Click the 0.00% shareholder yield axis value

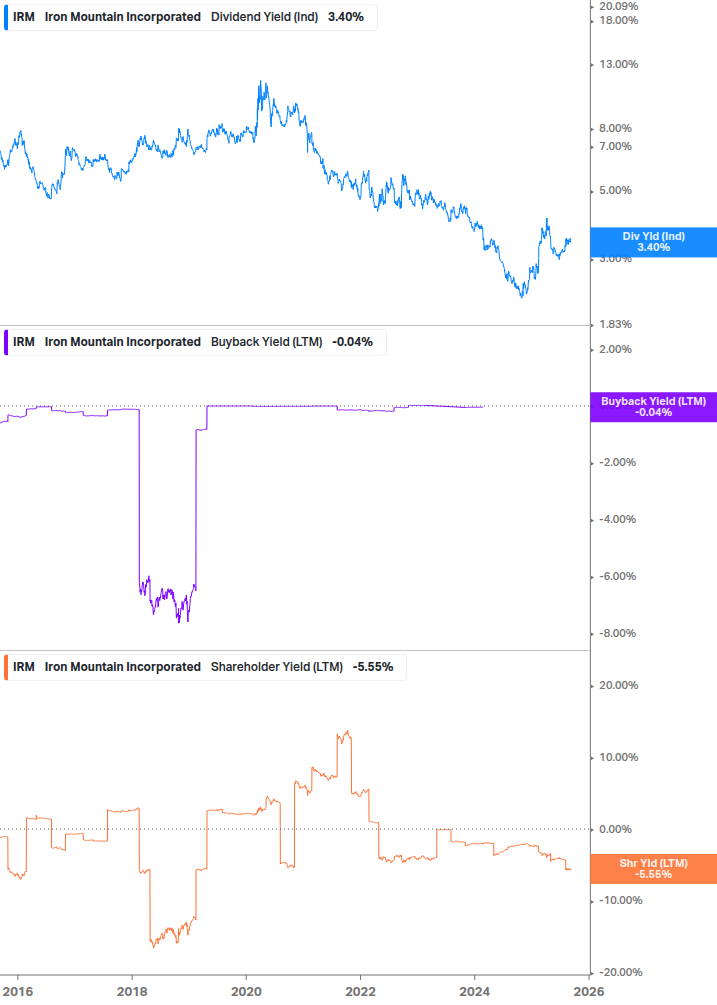(x=615, y=829)
